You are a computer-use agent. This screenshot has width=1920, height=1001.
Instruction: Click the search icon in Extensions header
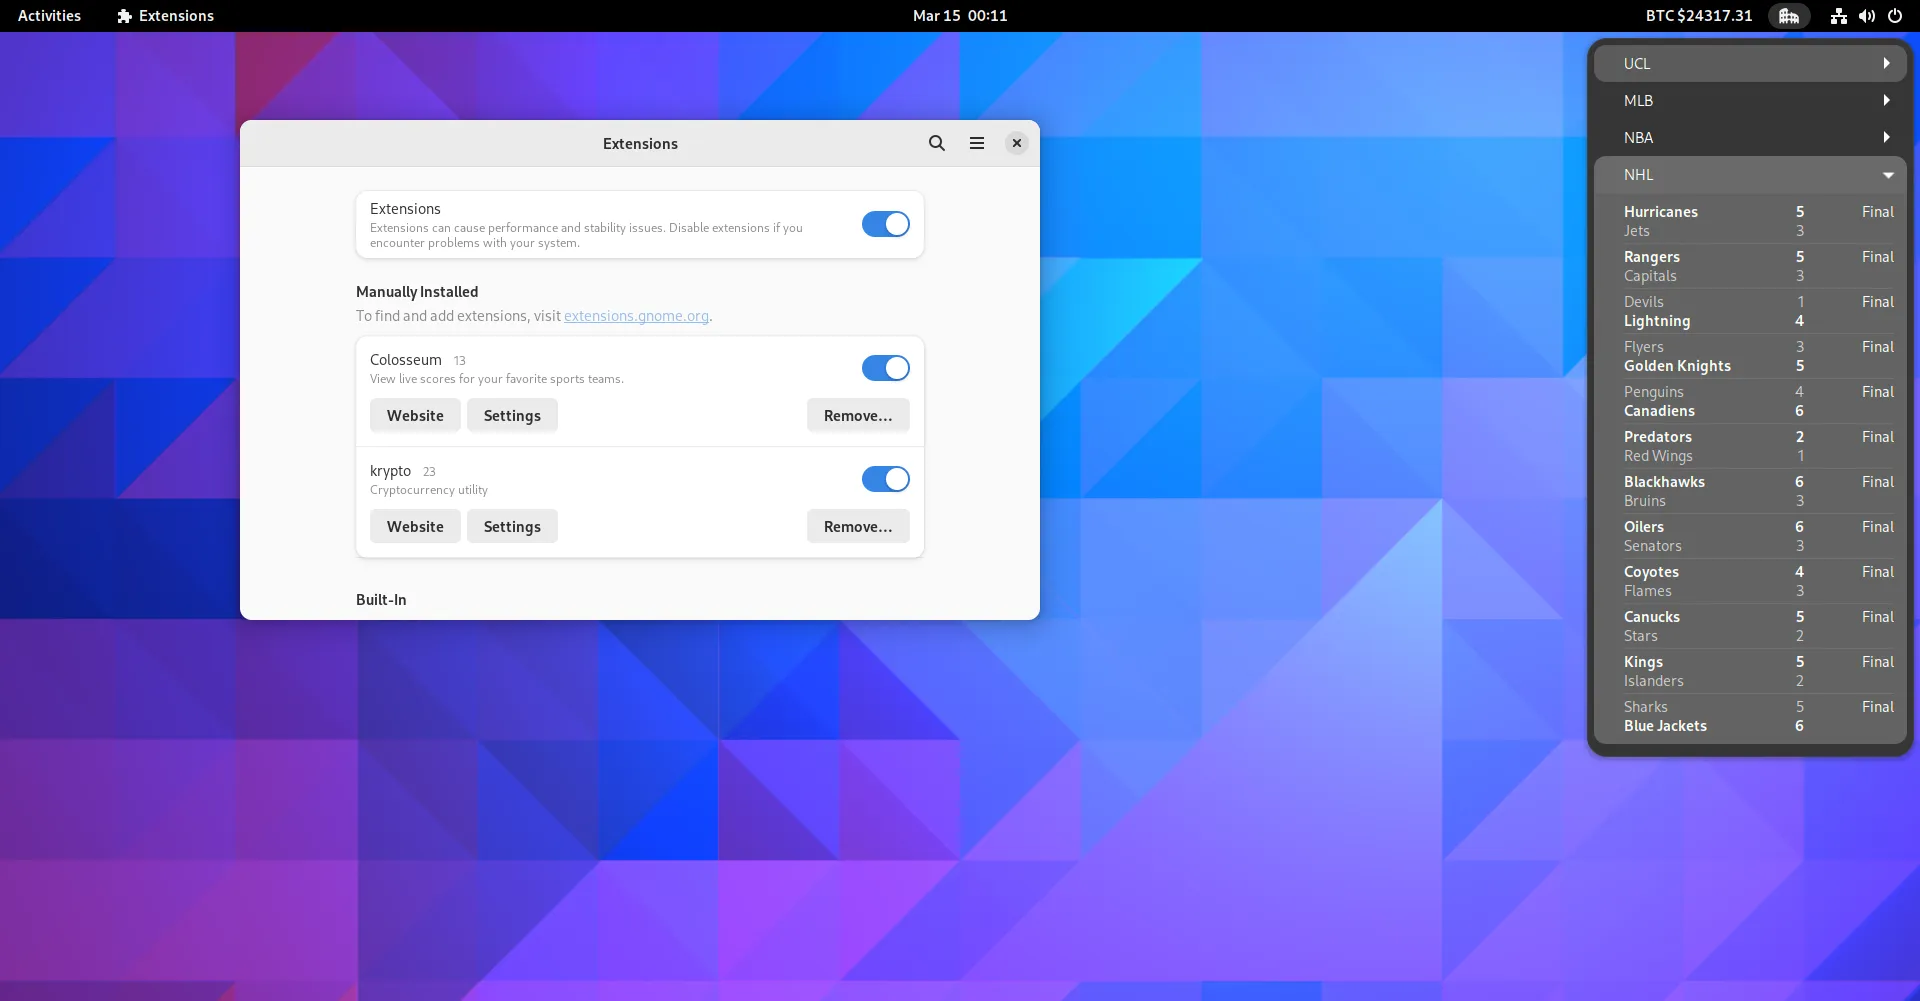coord(936,143)
